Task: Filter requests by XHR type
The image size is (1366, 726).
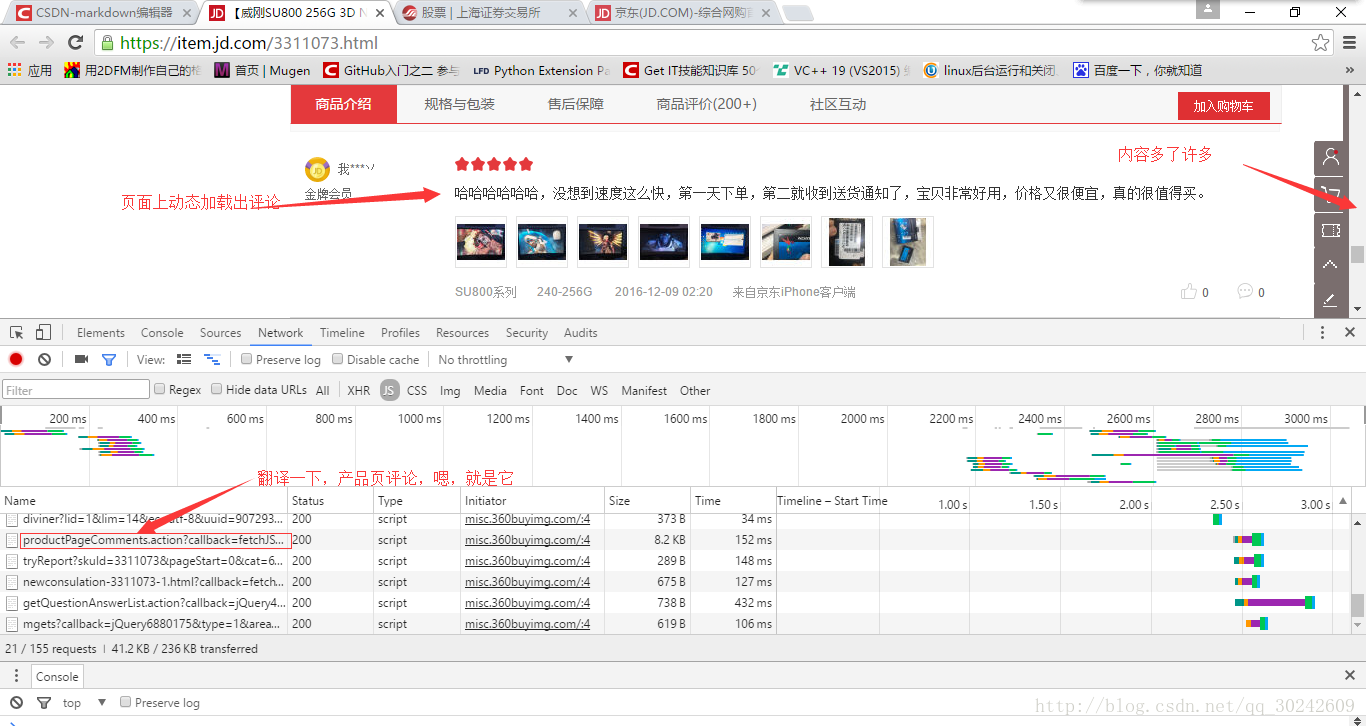Action: (x=358, y=390)
